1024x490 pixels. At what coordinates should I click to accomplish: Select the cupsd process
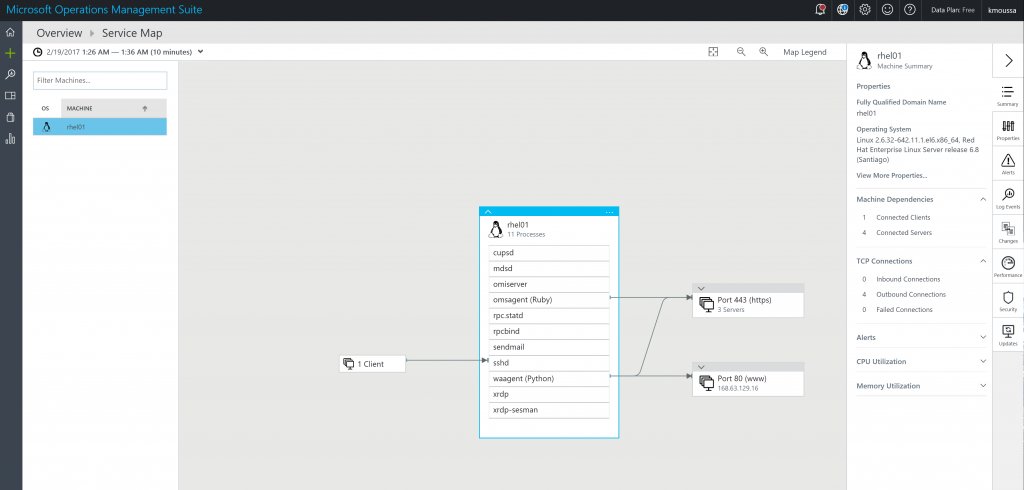coord(549,253)
